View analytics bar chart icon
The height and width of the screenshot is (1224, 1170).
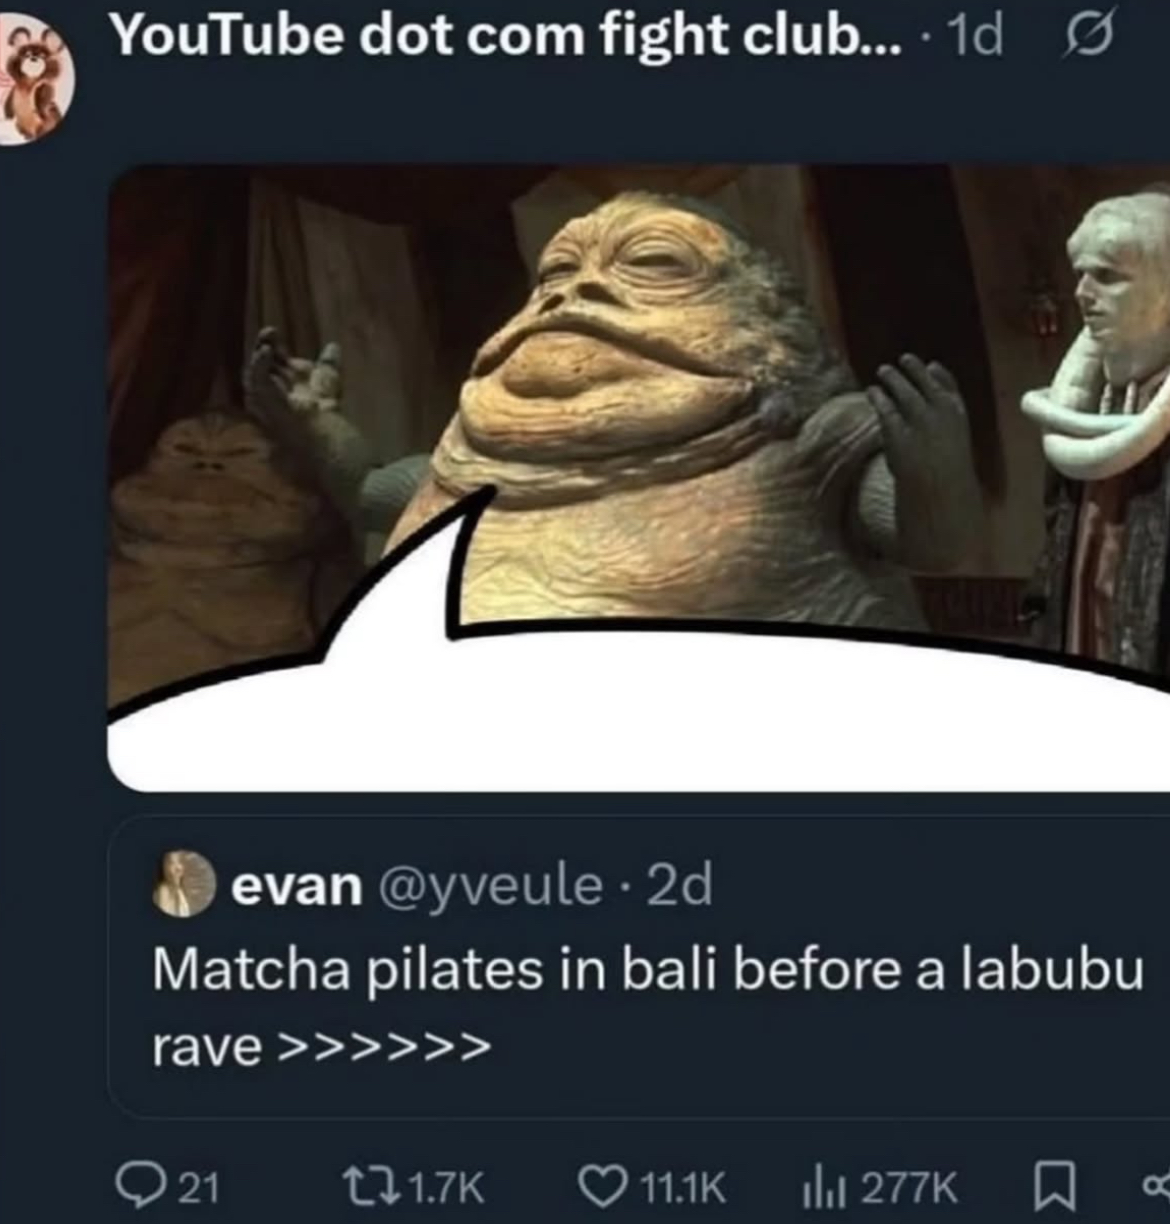click(x=826, y=1188)
